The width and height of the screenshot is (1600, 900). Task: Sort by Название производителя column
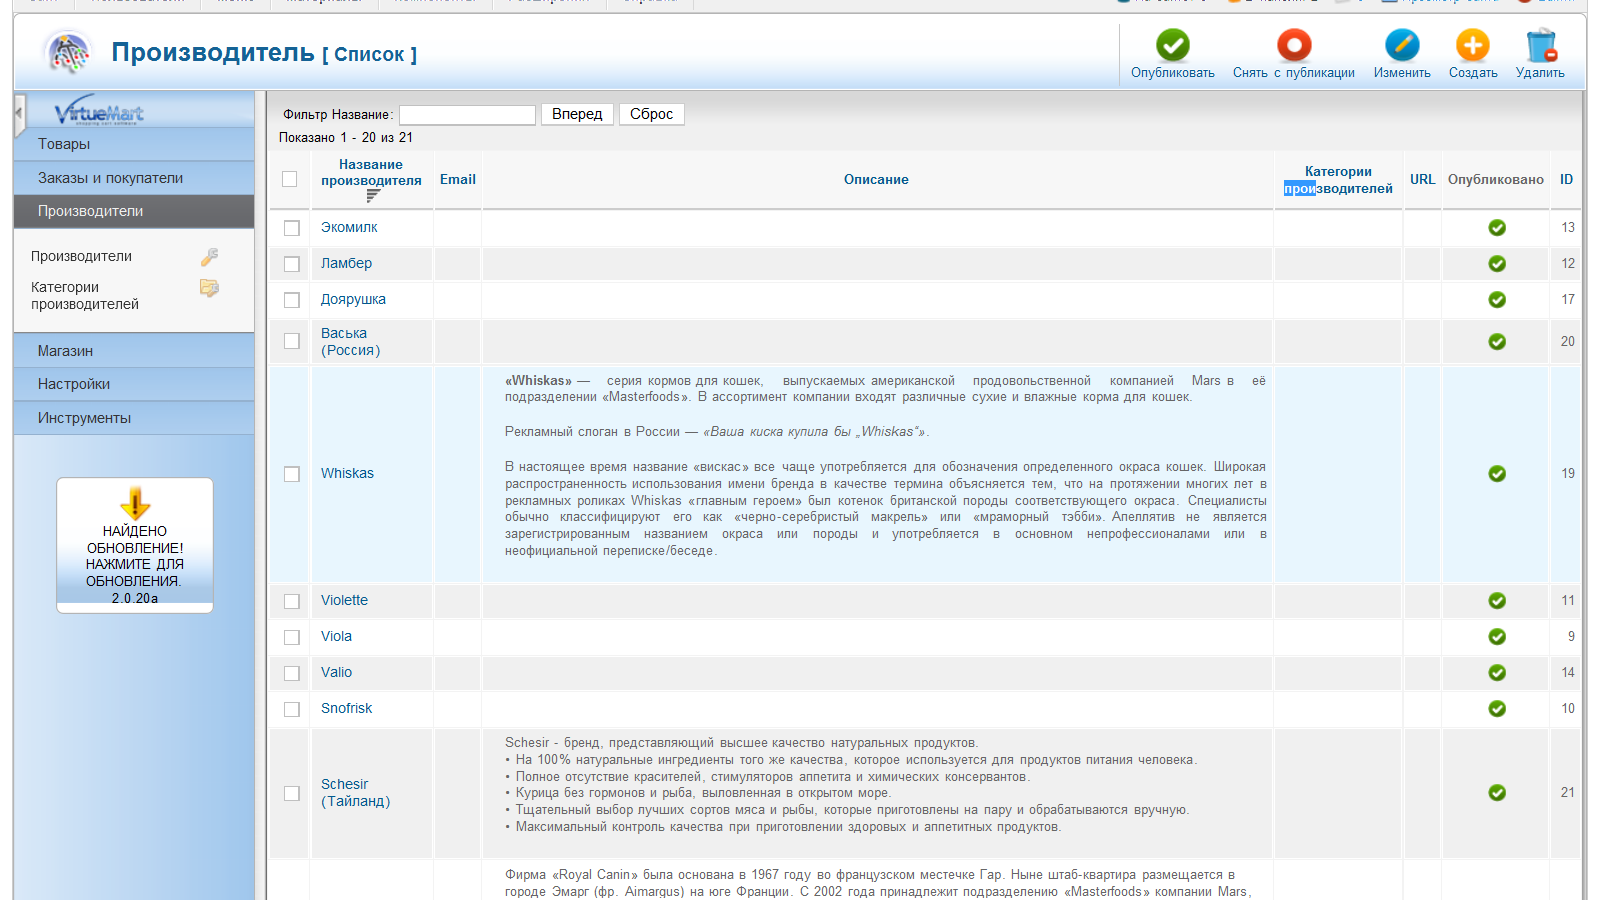(x=371, y=172)
